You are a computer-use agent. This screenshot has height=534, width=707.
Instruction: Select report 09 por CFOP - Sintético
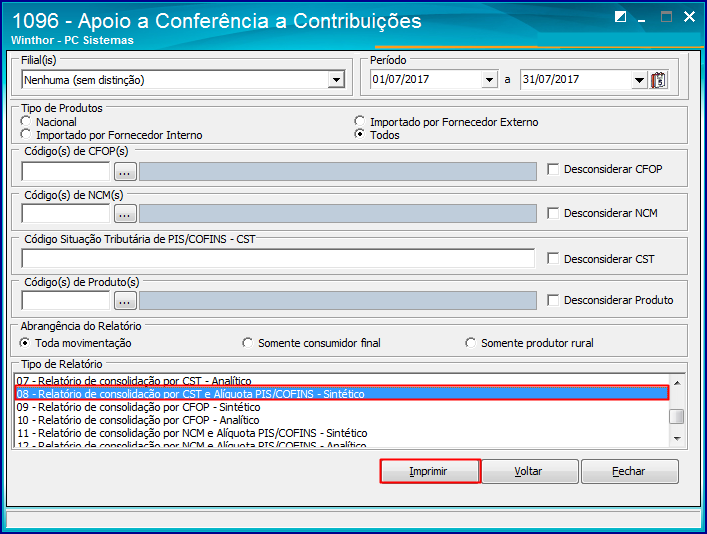341,407
